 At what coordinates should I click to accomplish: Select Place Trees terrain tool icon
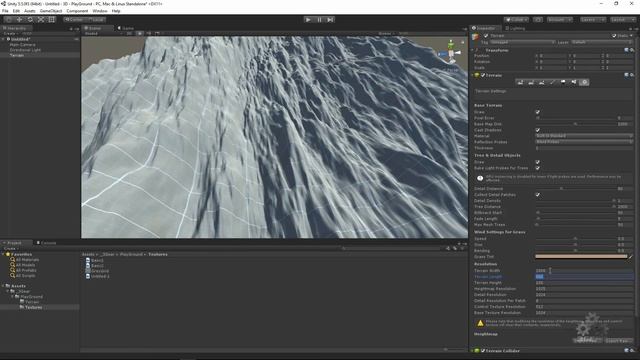click(x=563, y=82)
